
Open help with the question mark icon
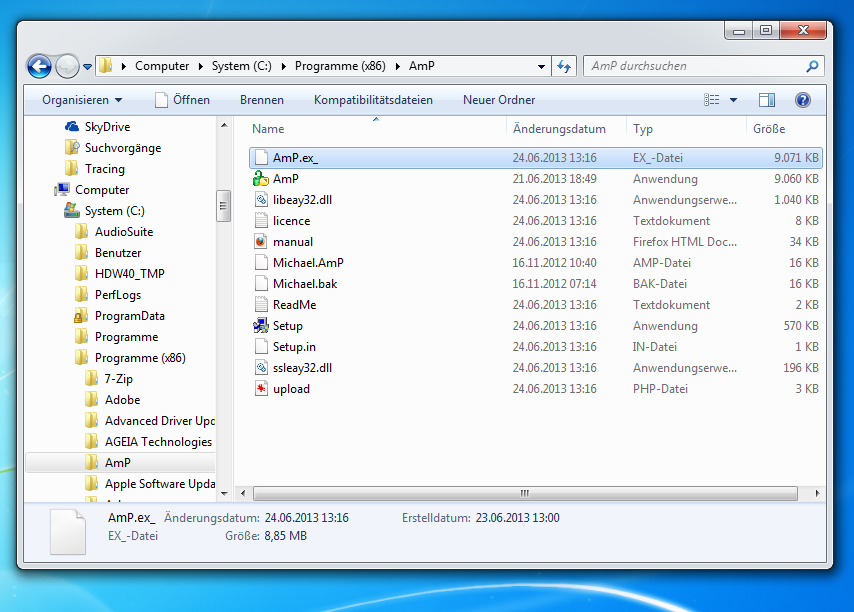pos(802,100)
